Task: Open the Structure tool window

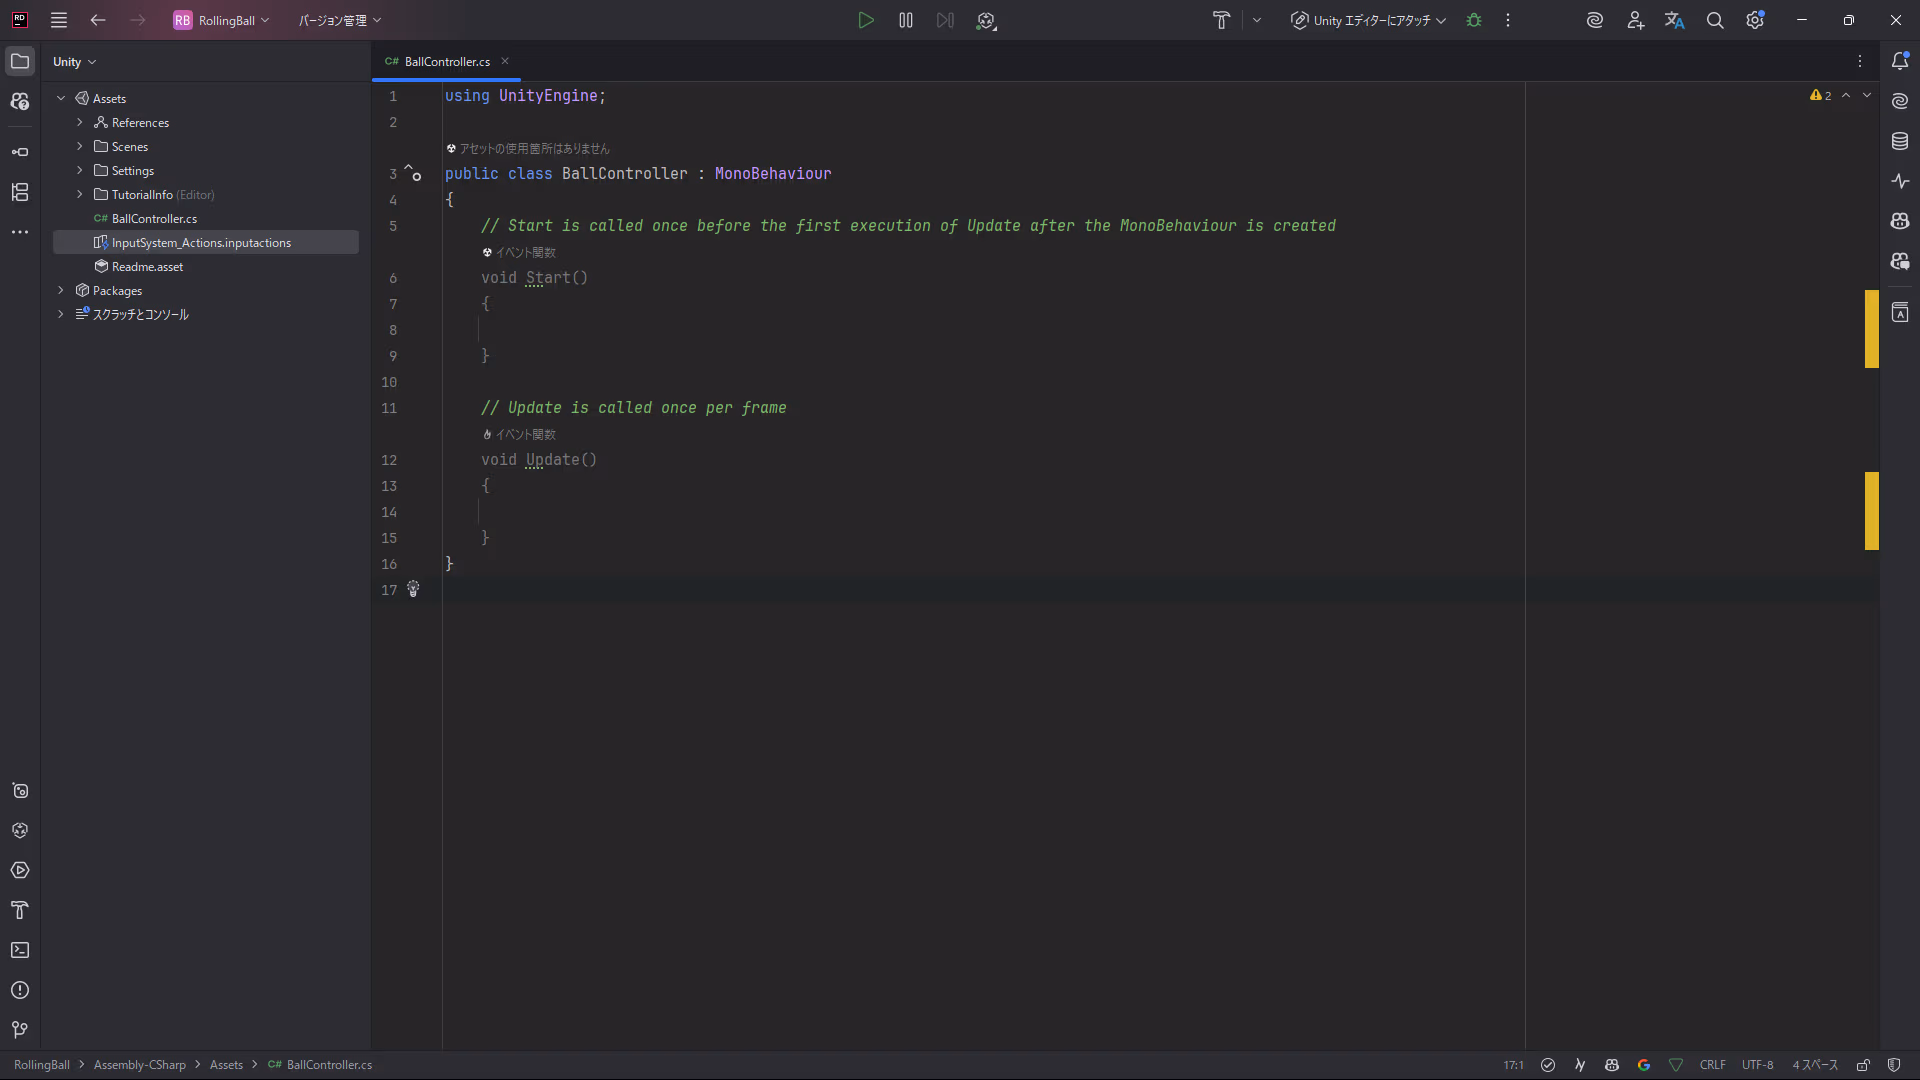Action: click(20, 192)
